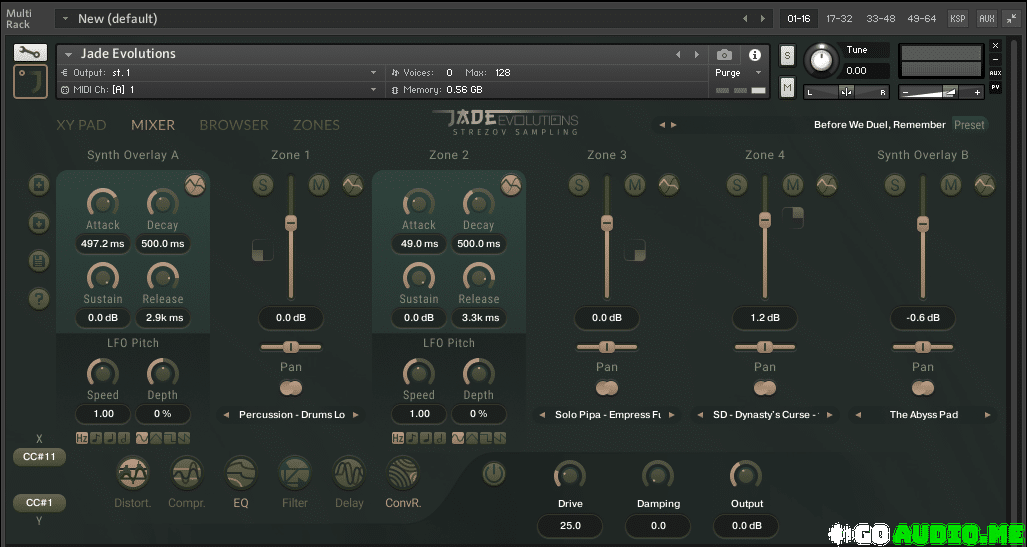Image resolution: width=1027 pixels, height=547 pixels.
Task: Switch to the XY PAD tab
Action: tap(81, 125)
